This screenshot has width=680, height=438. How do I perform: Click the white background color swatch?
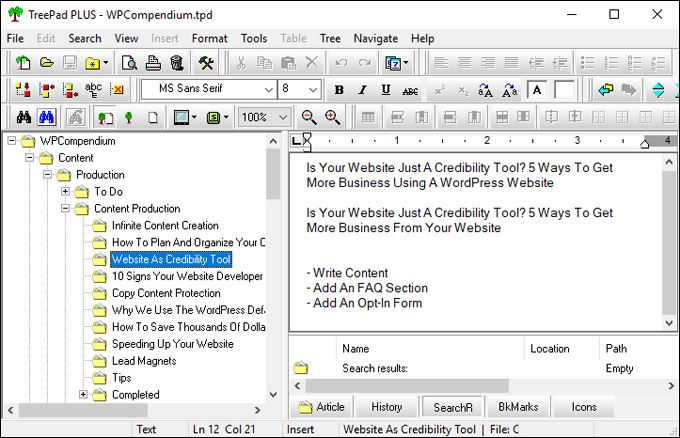coord(564,90)
